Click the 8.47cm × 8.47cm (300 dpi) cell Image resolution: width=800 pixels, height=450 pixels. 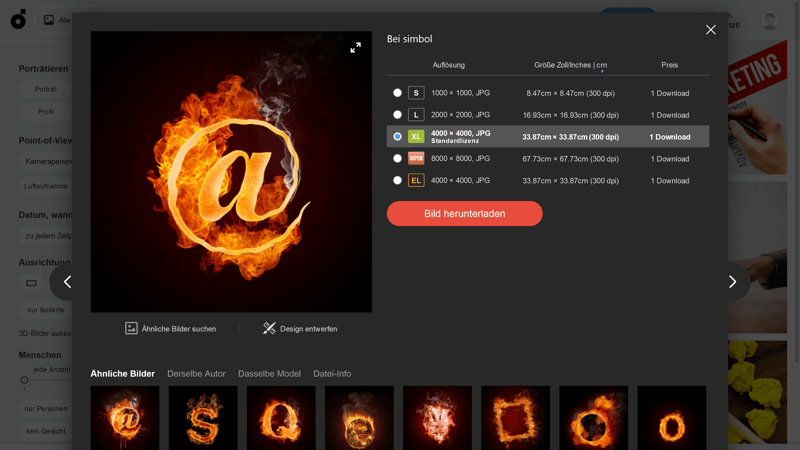click(x=570, y=93)
